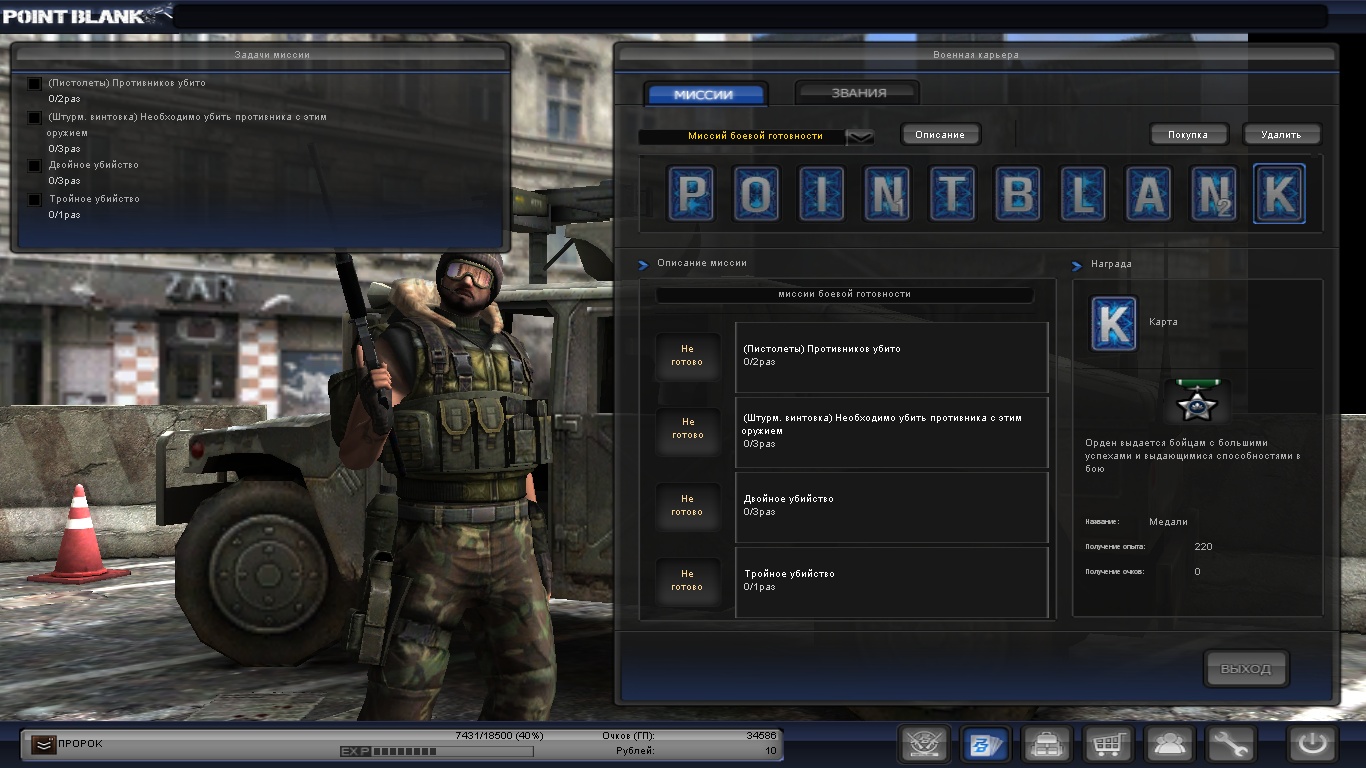Click description row Тройное убийство 0/1раз

892,582
